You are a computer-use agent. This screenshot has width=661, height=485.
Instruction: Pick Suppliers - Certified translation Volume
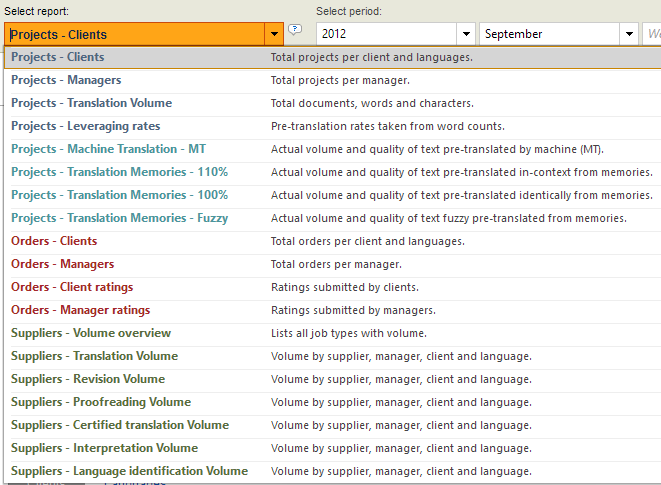pyautogui.click(x=120, y=425)
